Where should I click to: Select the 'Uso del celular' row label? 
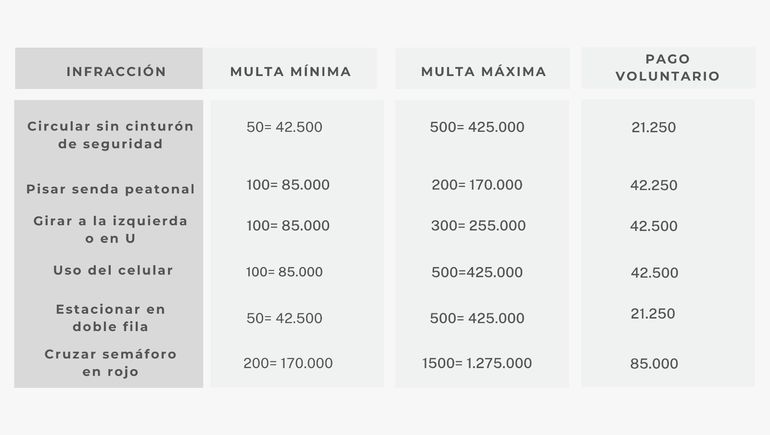(113, 270)
